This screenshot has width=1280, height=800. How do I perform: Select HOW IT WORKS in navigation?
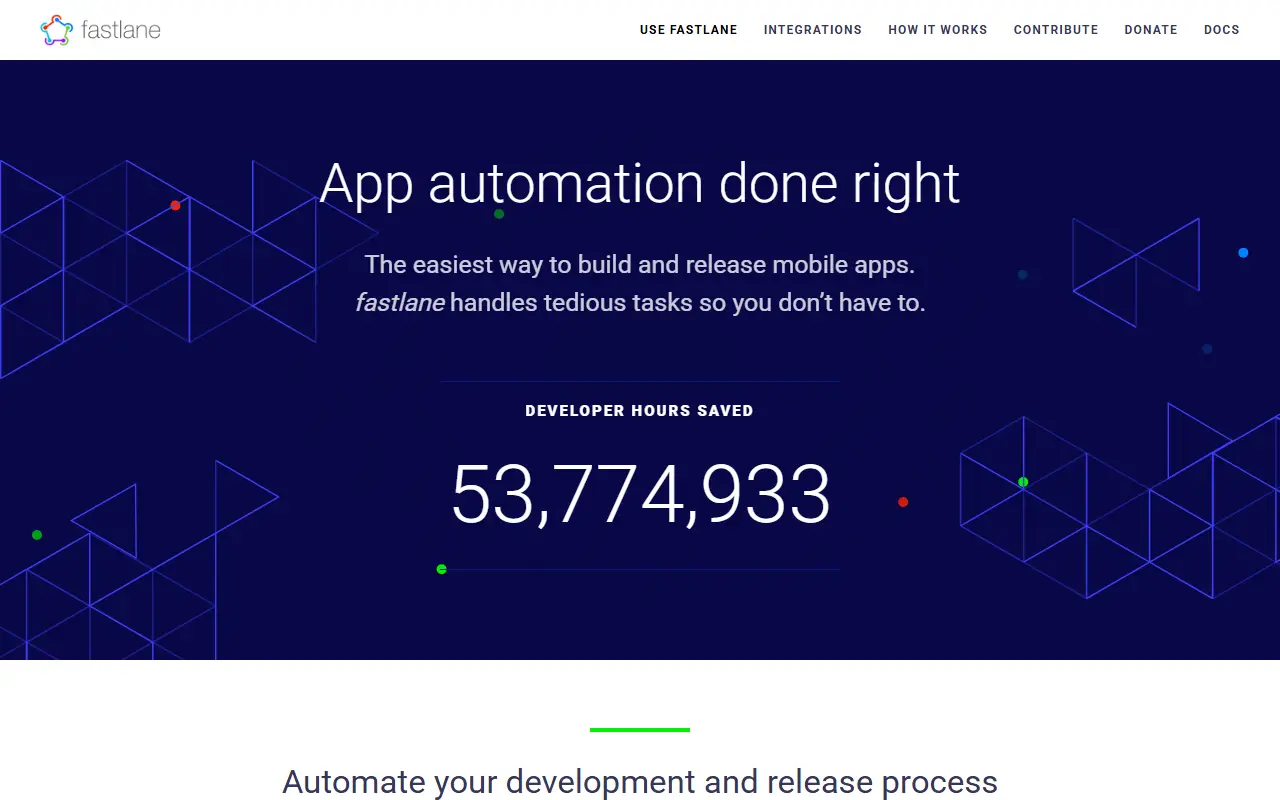938,30
